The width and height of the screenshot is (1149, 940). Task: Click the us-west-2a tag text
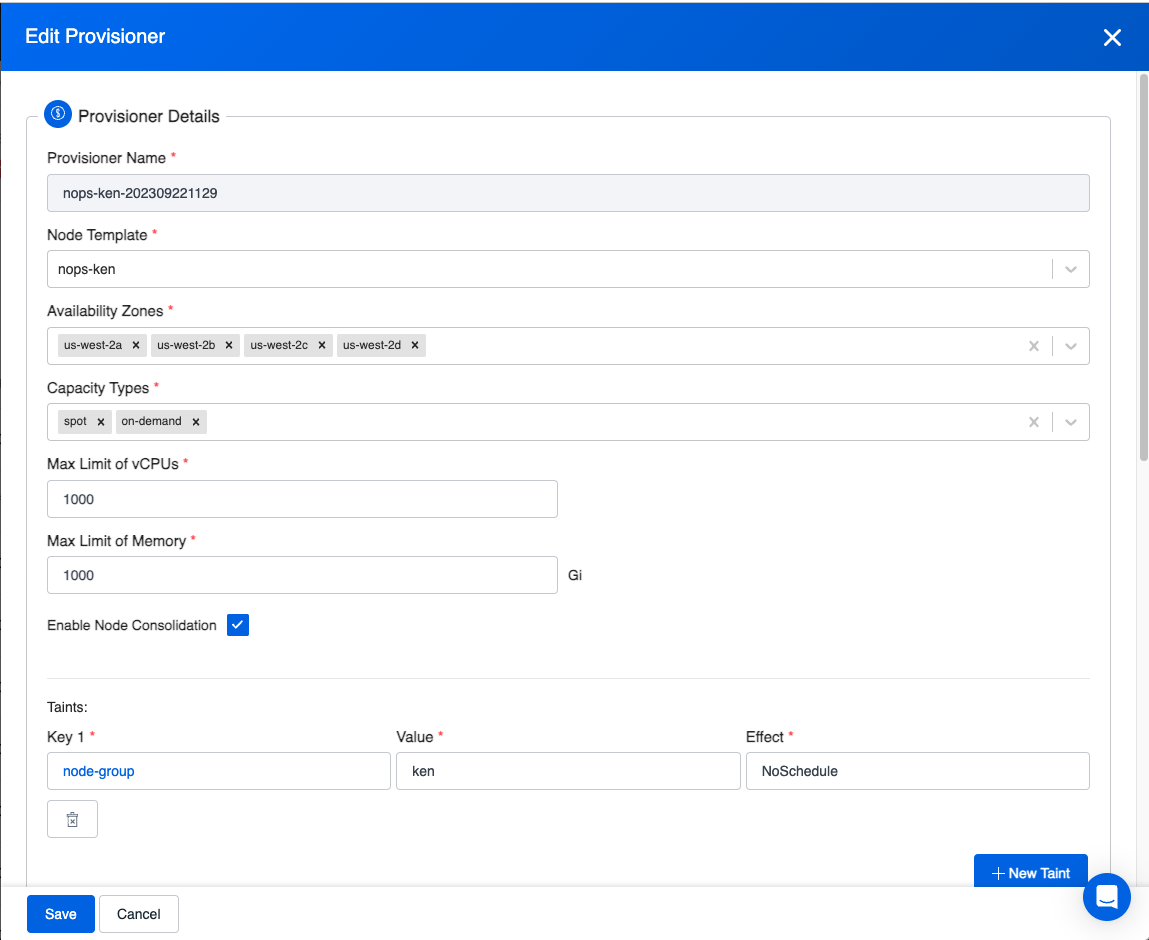click(93, 345)
